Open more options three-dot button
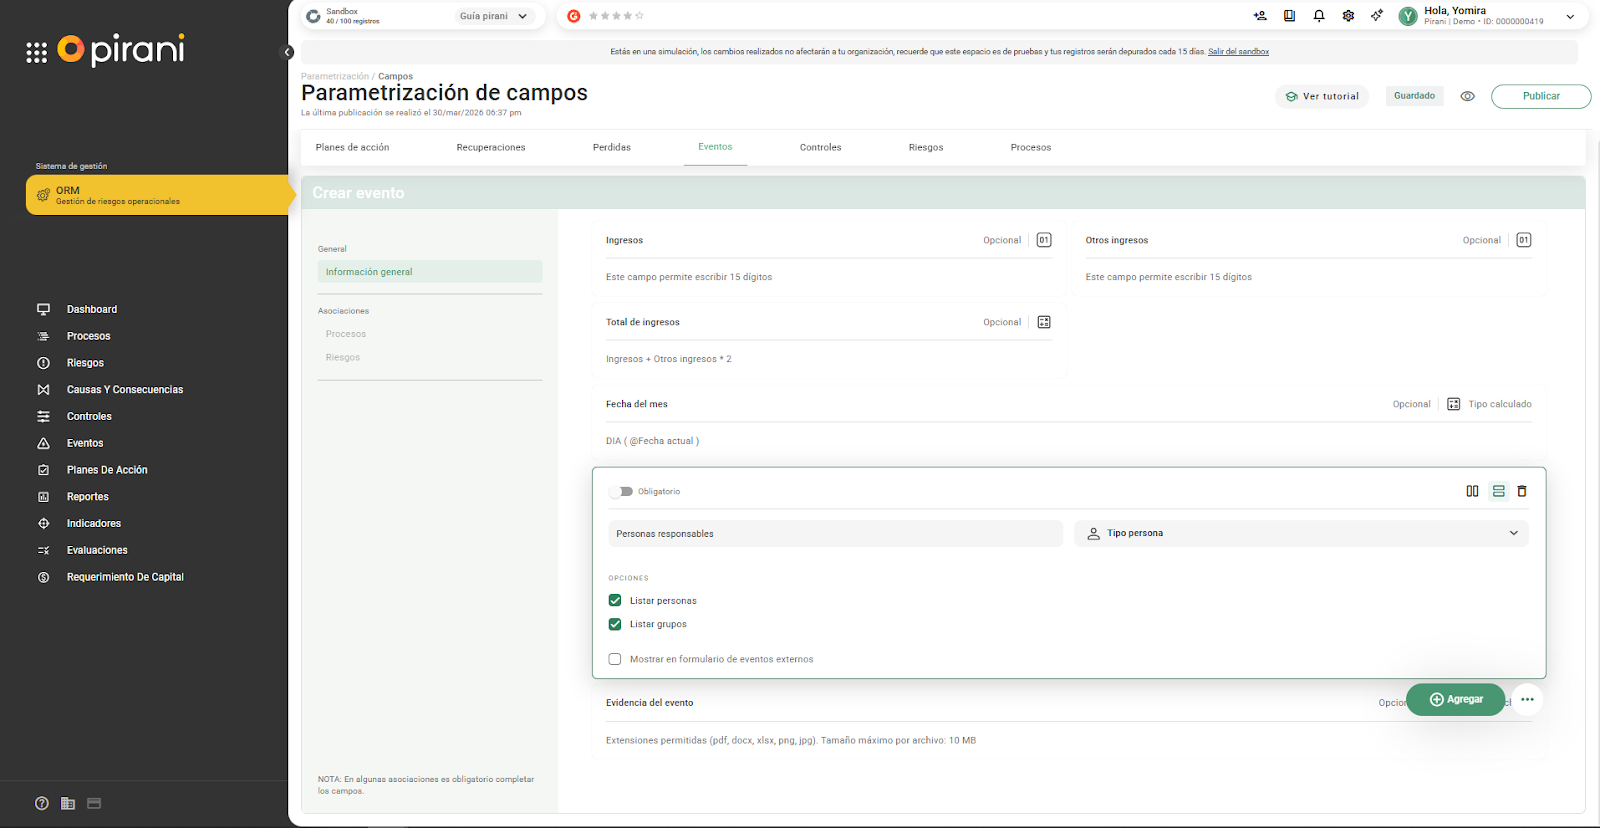The width and height of the screenshot is (1600, 828). tap(1527, 699)
